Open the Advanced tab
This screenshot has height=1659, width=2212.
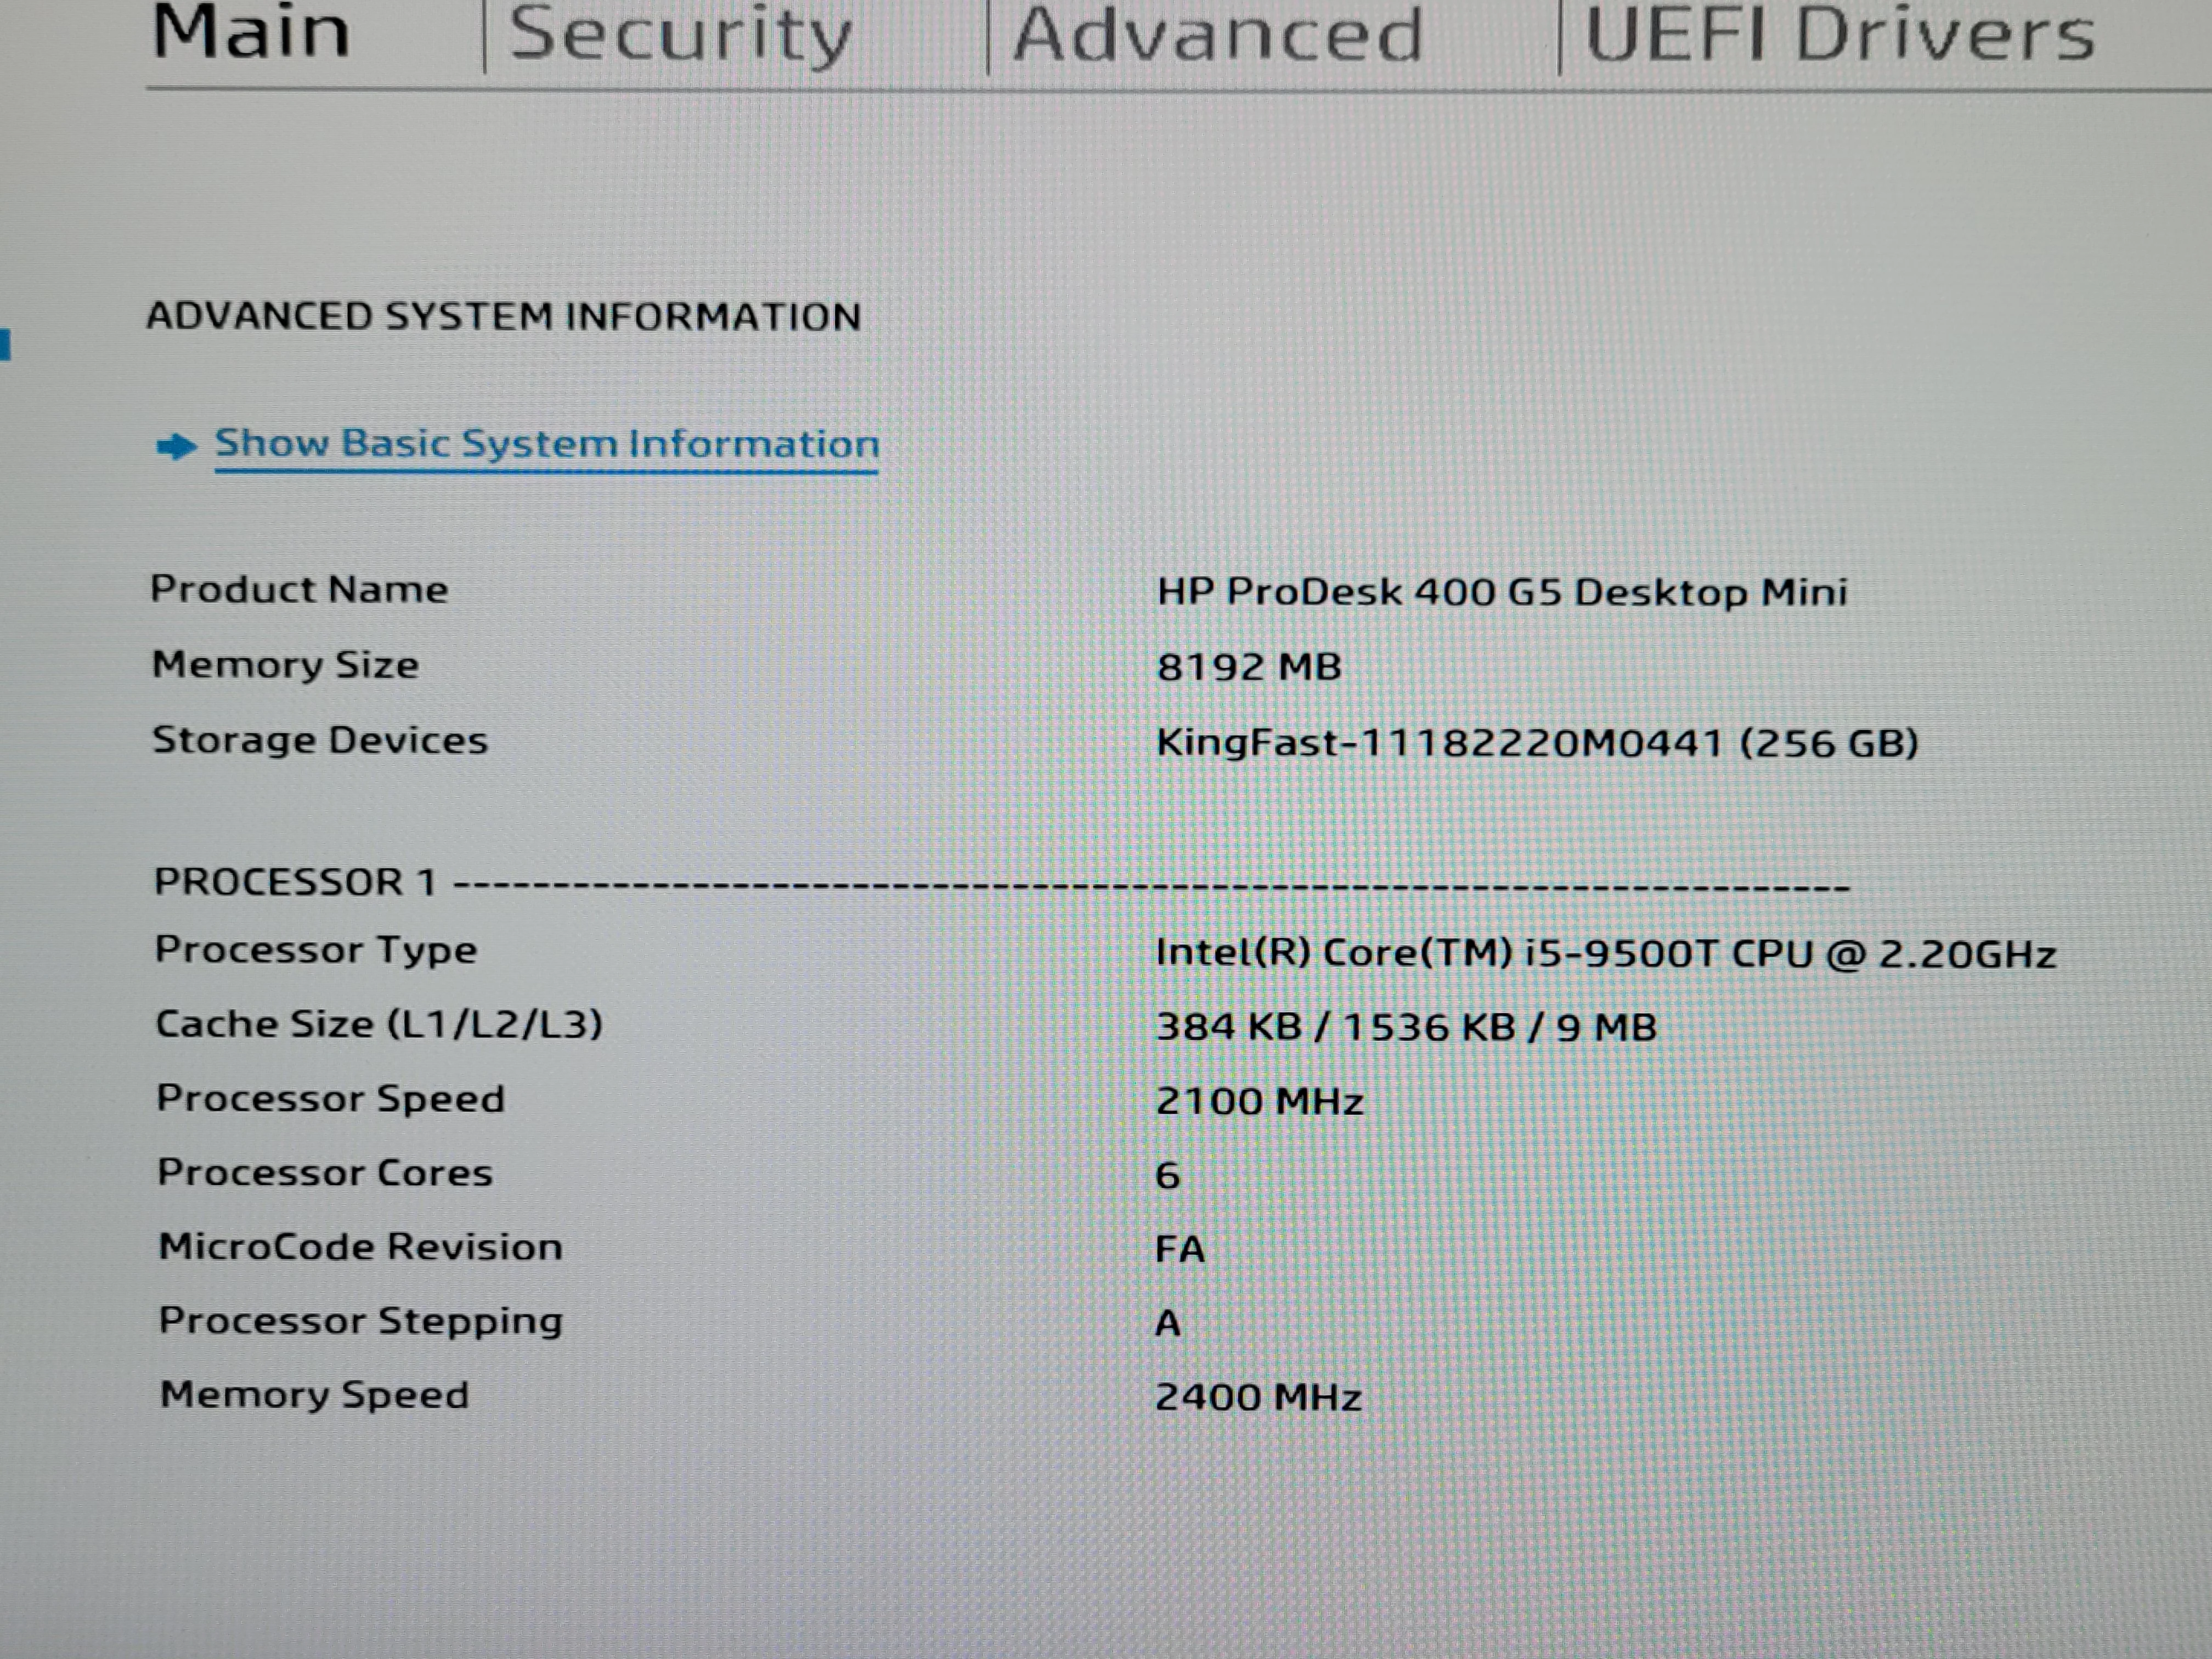coord(1217,35)
